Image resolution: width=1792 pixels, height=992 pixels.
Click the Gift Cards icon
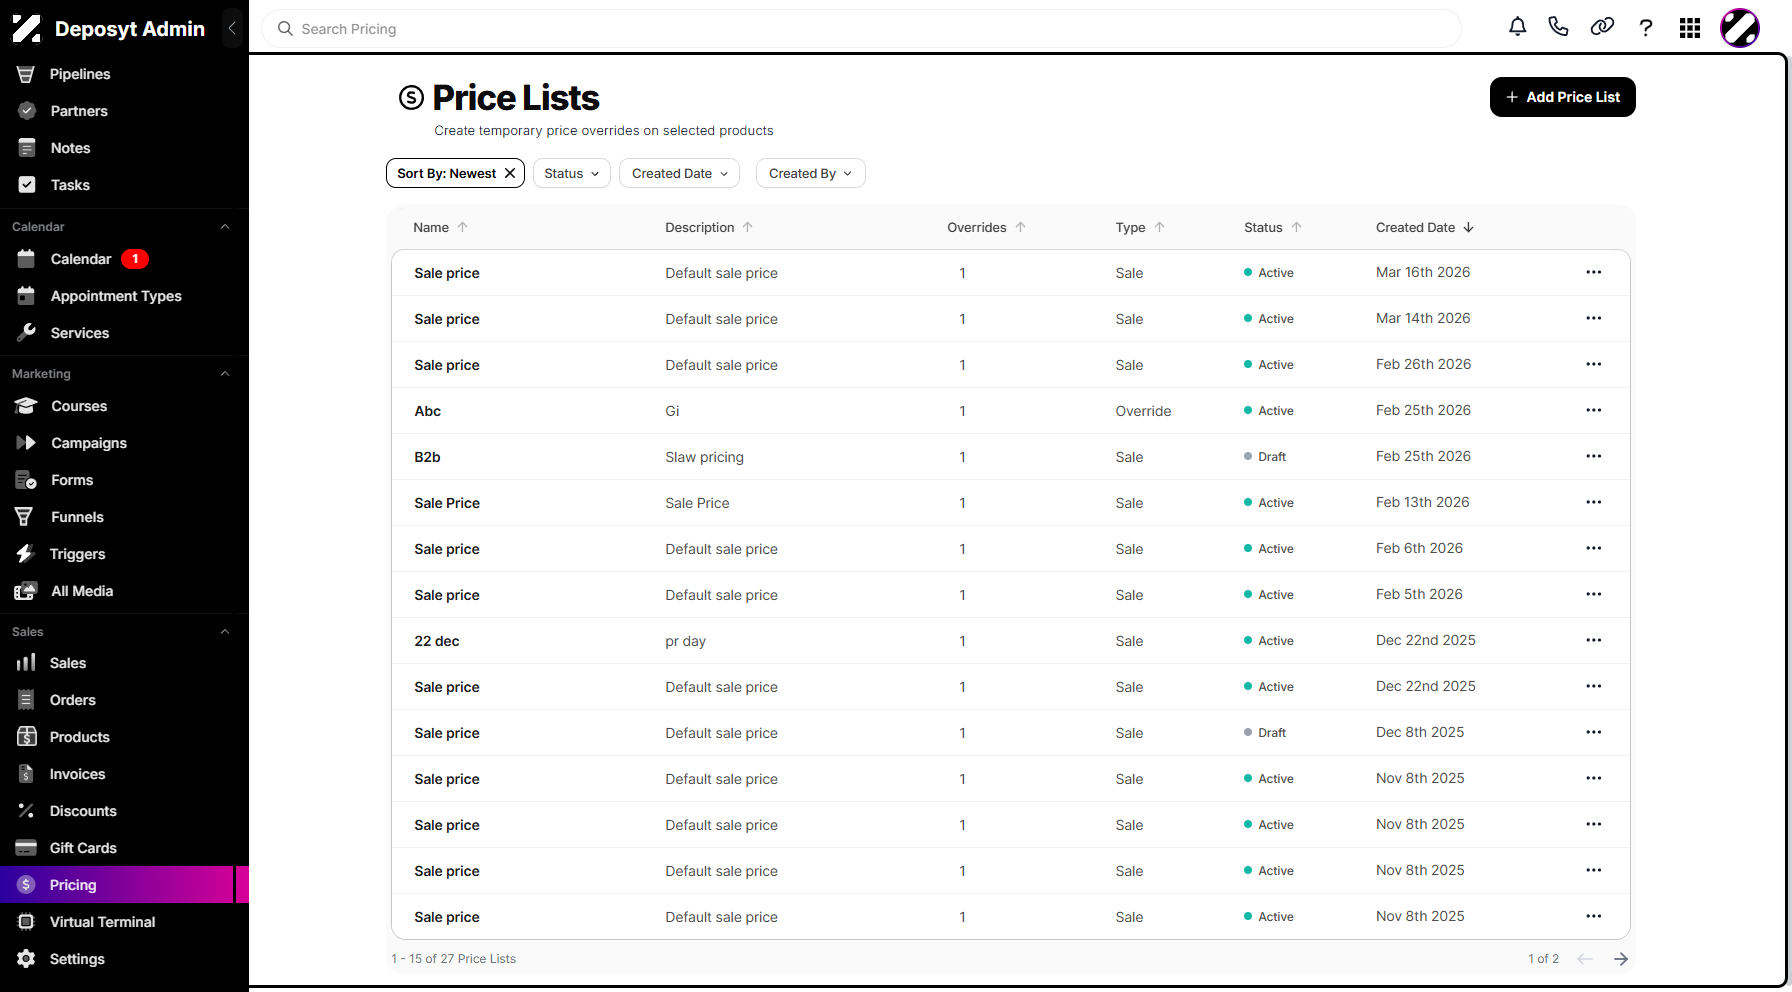pos(26,848)
